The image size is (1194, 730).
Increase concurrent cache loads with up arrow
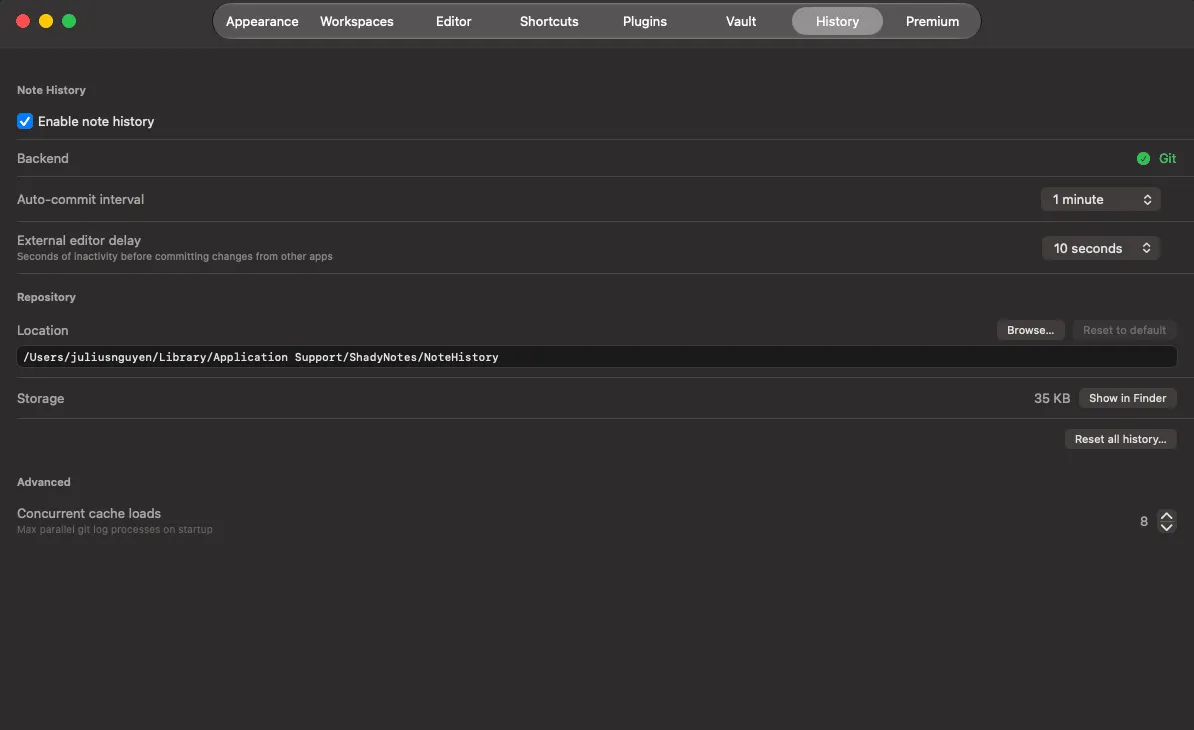pyautogui.click(x=1167, y=515)
